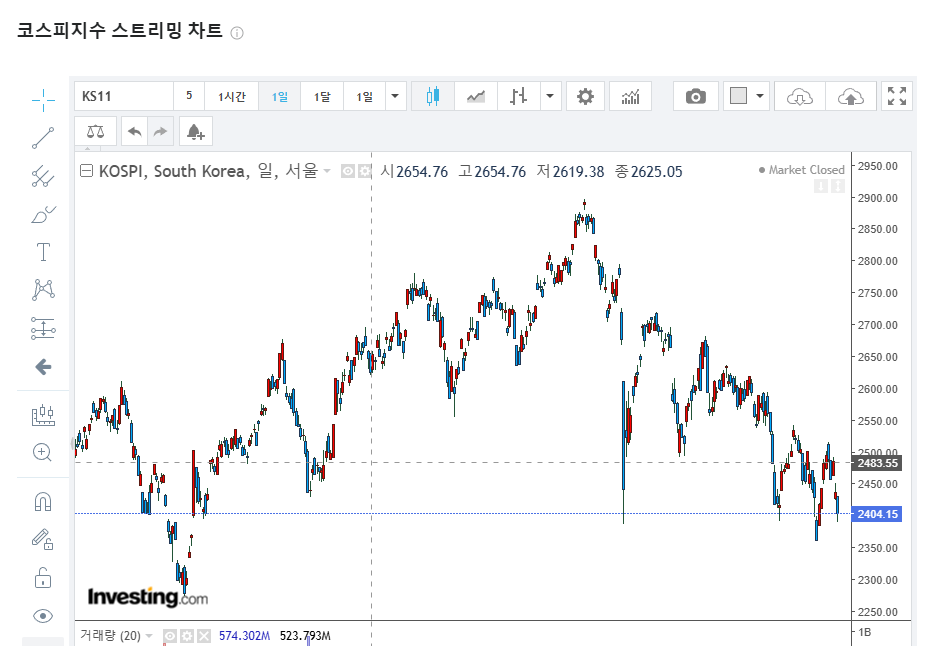The height and width of the screenshot is (646, 931).
Task: Select the trend line drawing tool
Action: (43, 138)
